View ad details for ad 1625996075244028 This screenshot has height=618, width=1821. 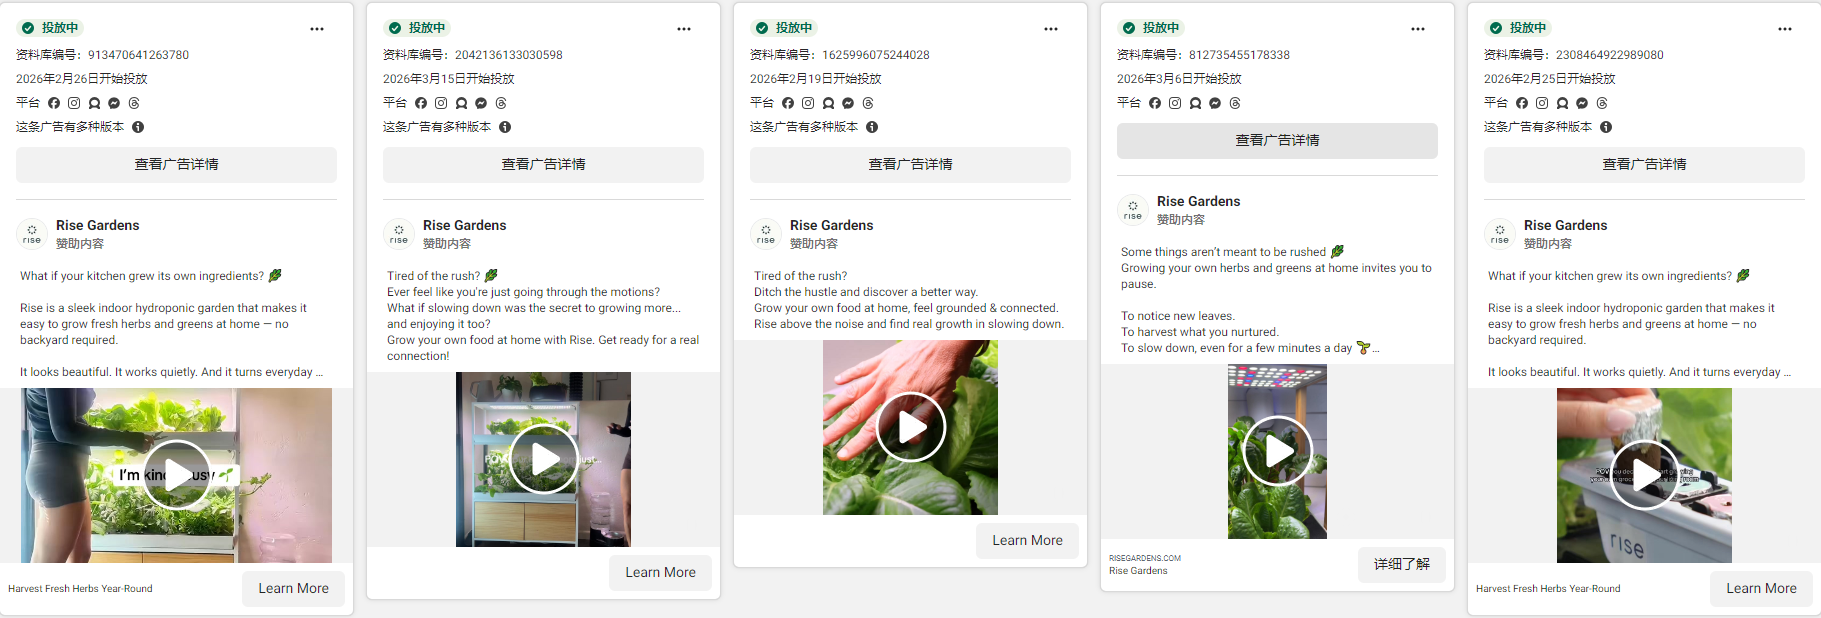(x=910, y=165)
